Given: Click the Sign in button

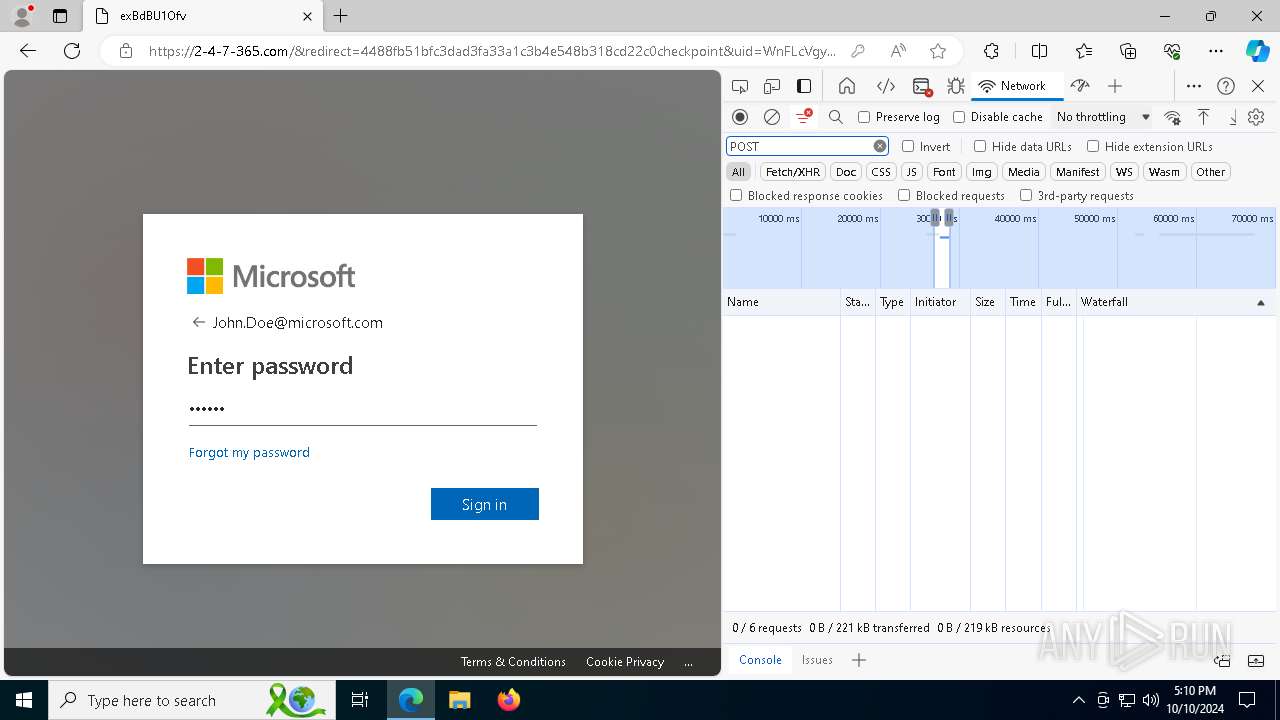Looking at the screenshot, I should coord(485,504).
